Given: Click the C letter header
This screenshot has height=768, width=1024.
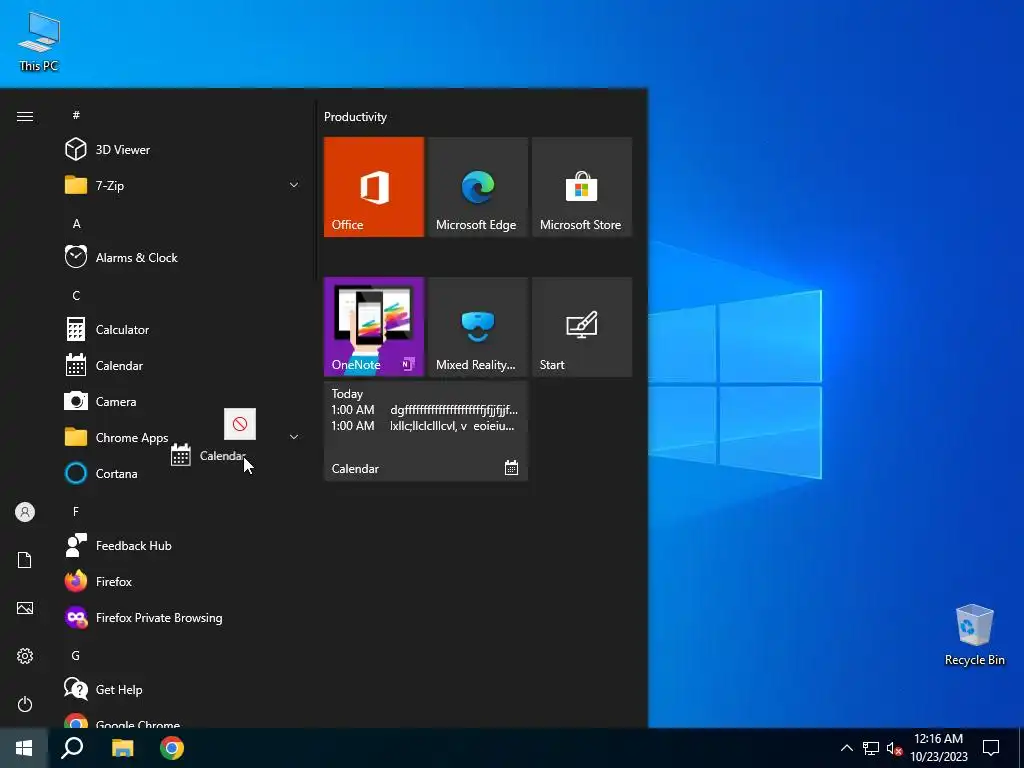Looking at the screenshot, I should pyautogui.click(x=76, y=295).
